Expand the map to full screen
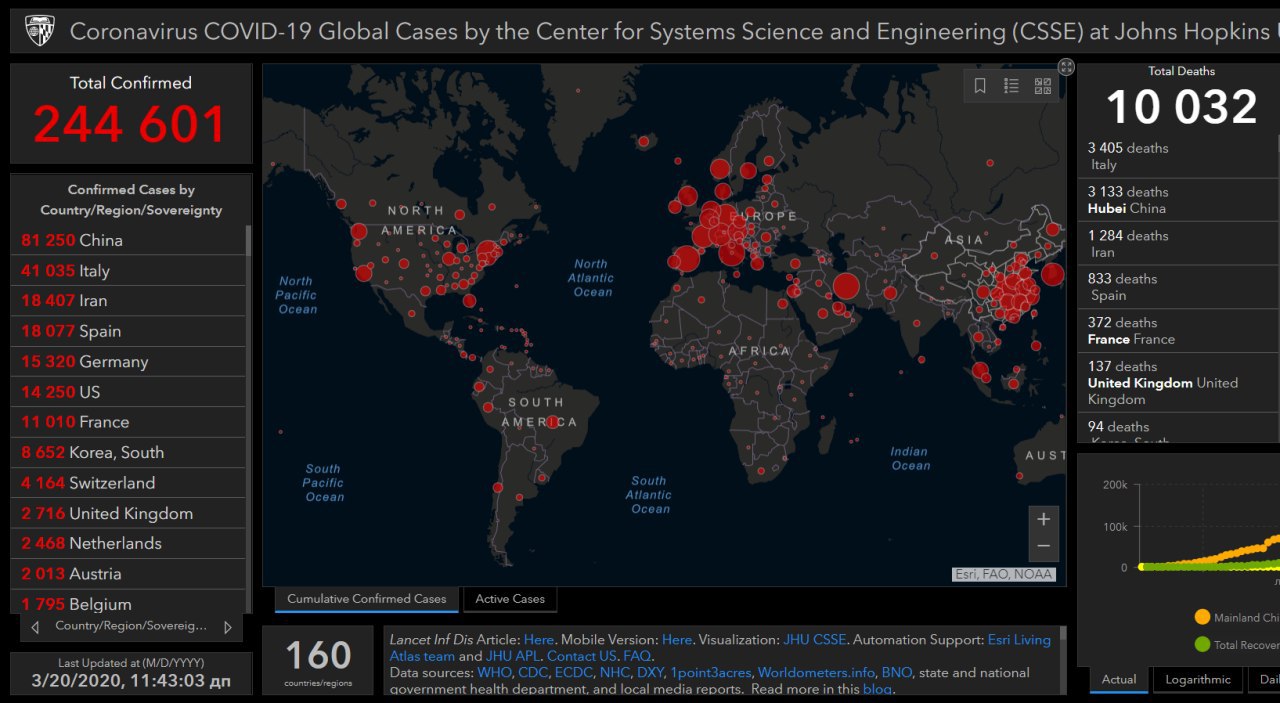Screen dimensions: 1280x703 pyautogui.click(x=1066, y=67)
